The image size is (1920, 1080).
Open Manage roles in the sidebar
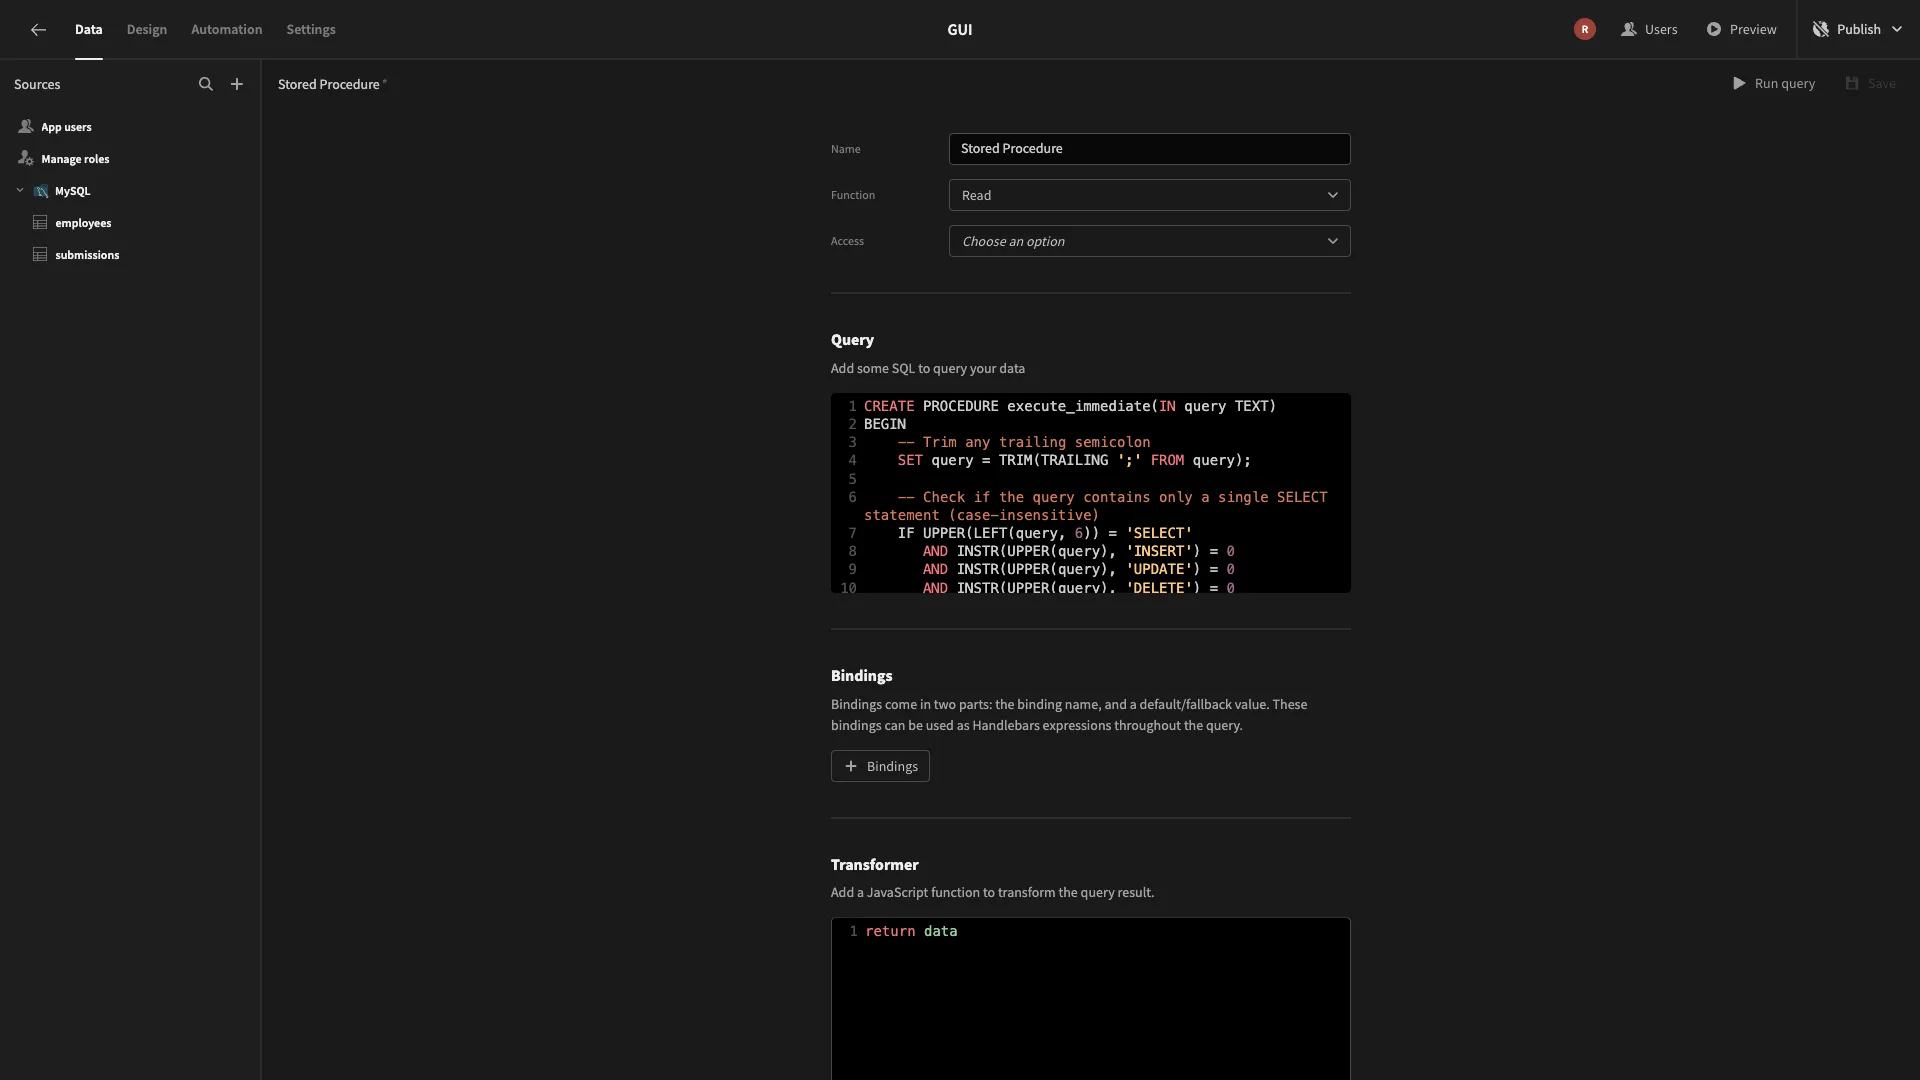(75, 159)
